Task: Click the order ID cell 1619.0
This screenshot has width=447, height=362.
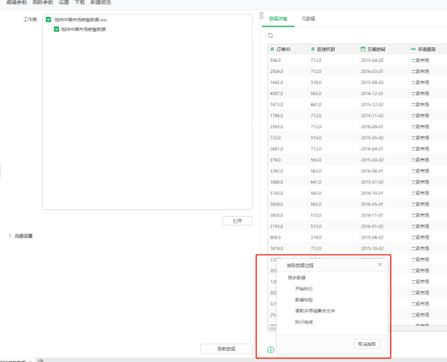Action: [276, 248]
